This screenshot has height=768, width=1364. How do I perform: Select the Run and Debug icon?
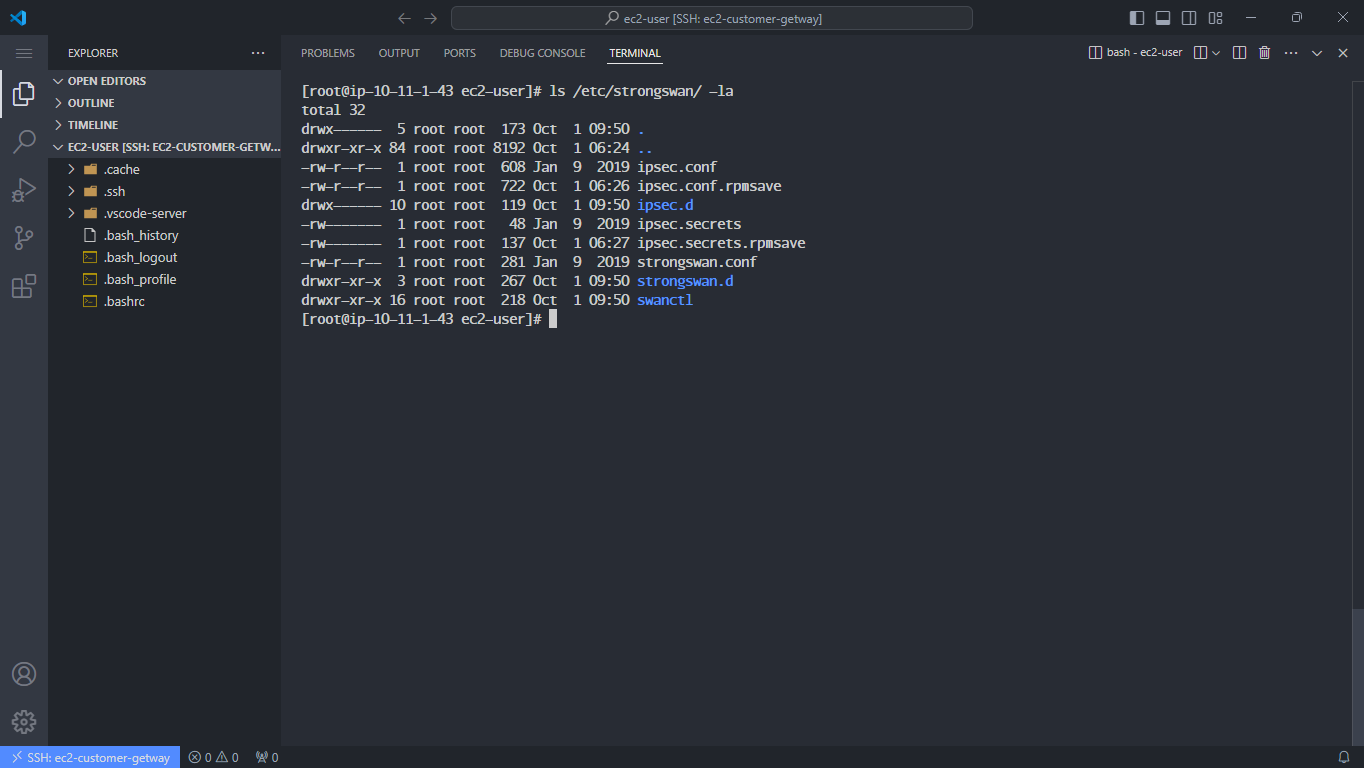(x=24, y=190)
